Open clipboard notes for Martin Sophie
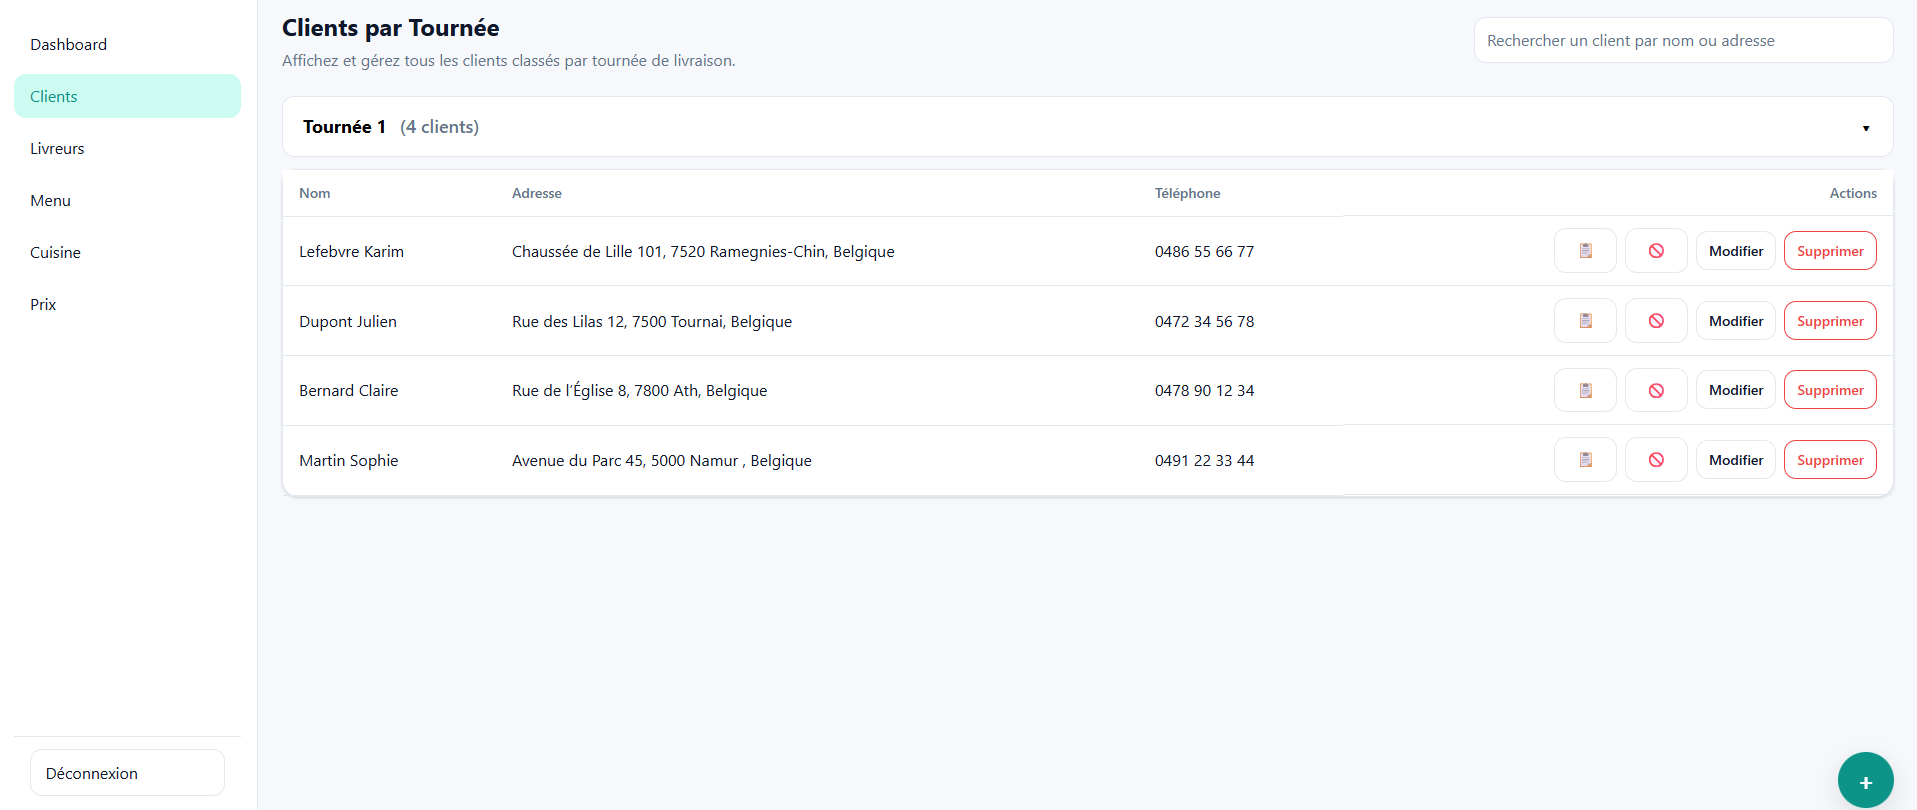Image resolution: width=1917 pixels, height=810 pixels. 1585,460
